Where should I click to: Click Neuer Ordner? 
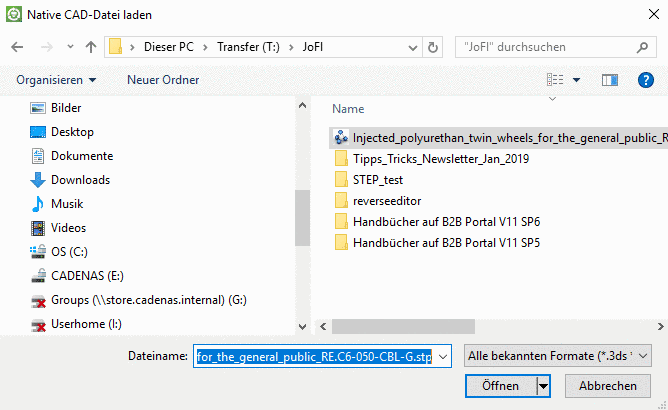(x=163, y=79)
